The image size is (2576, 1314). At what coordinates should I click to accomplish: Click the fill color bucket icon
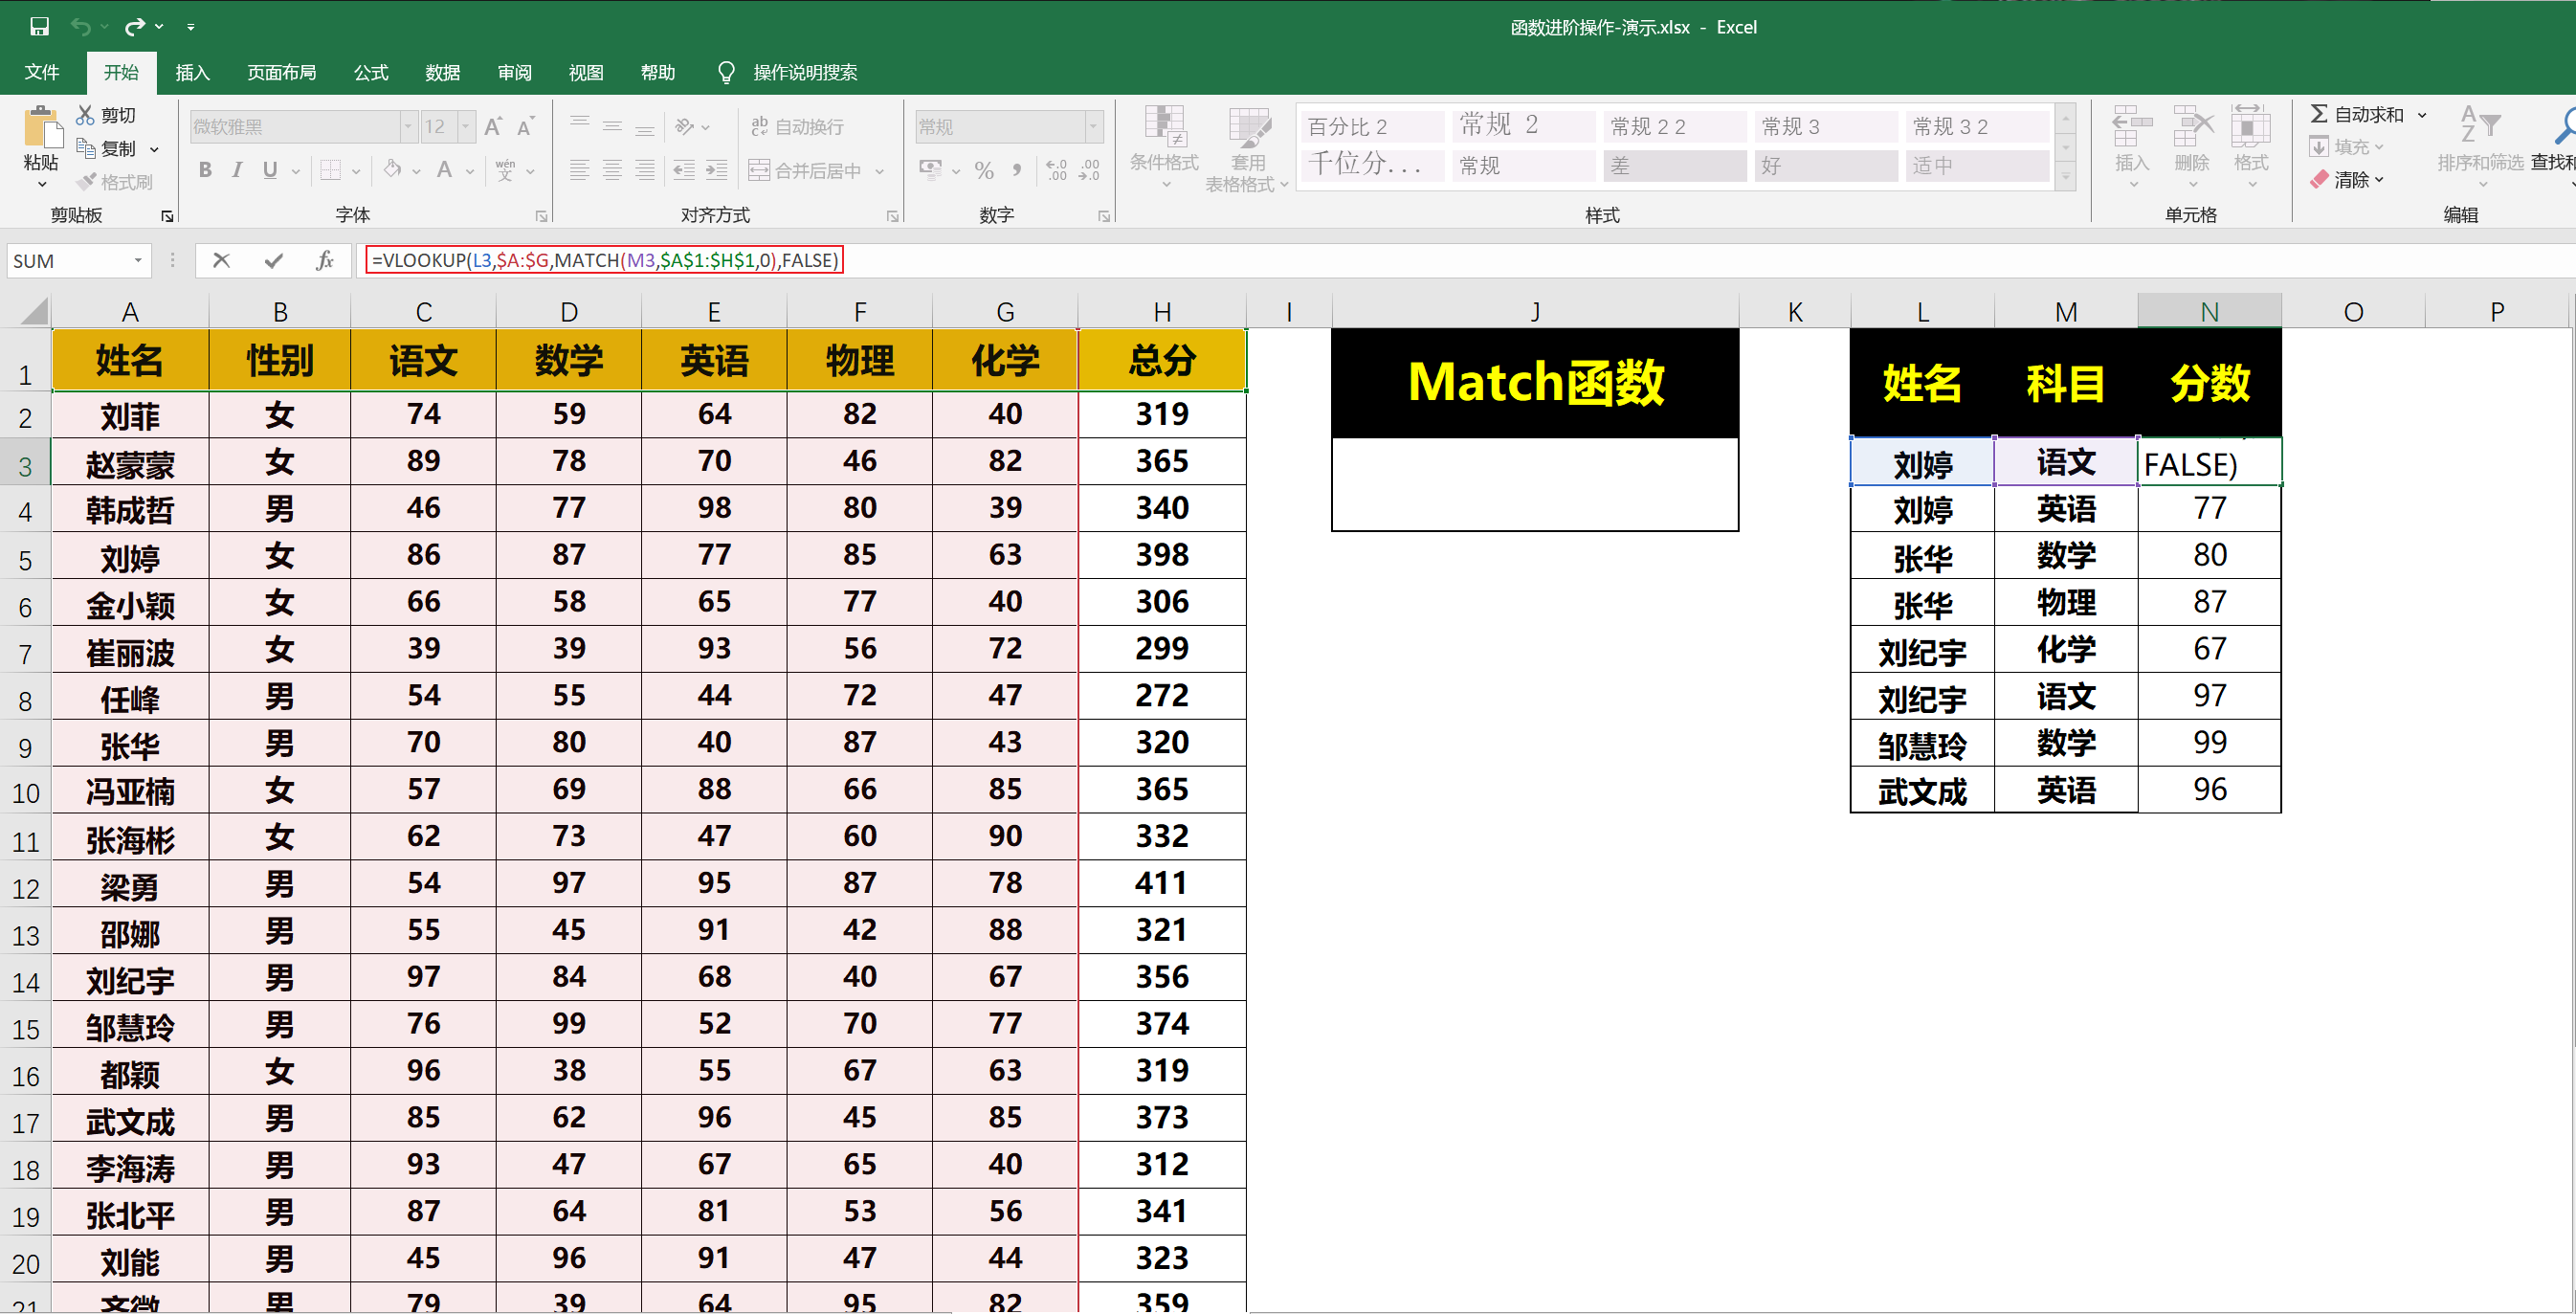[393, 169]
